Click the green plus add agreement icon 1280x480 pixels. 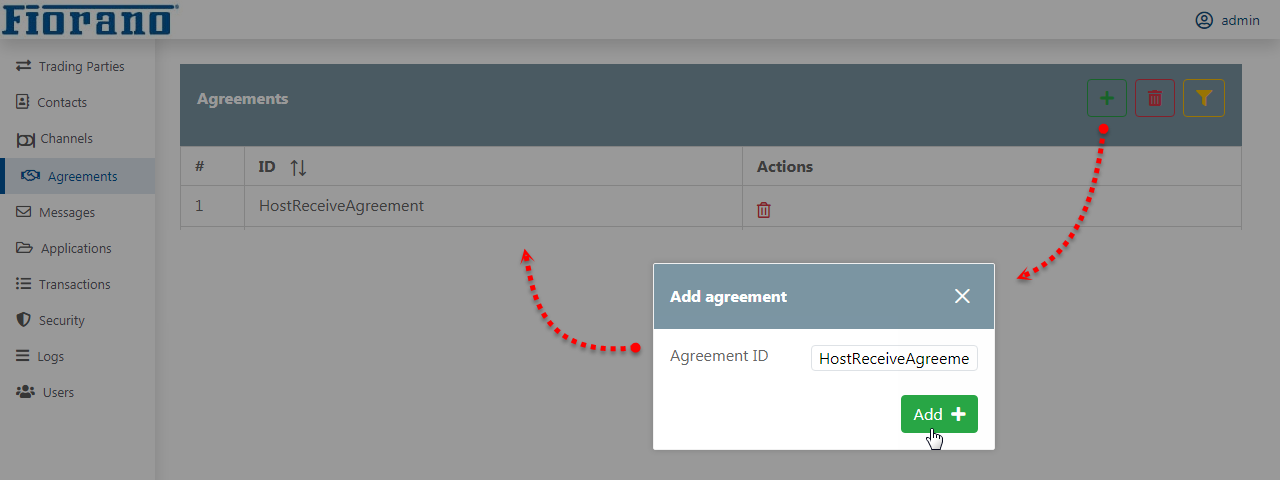click(x=1107, y=98)
